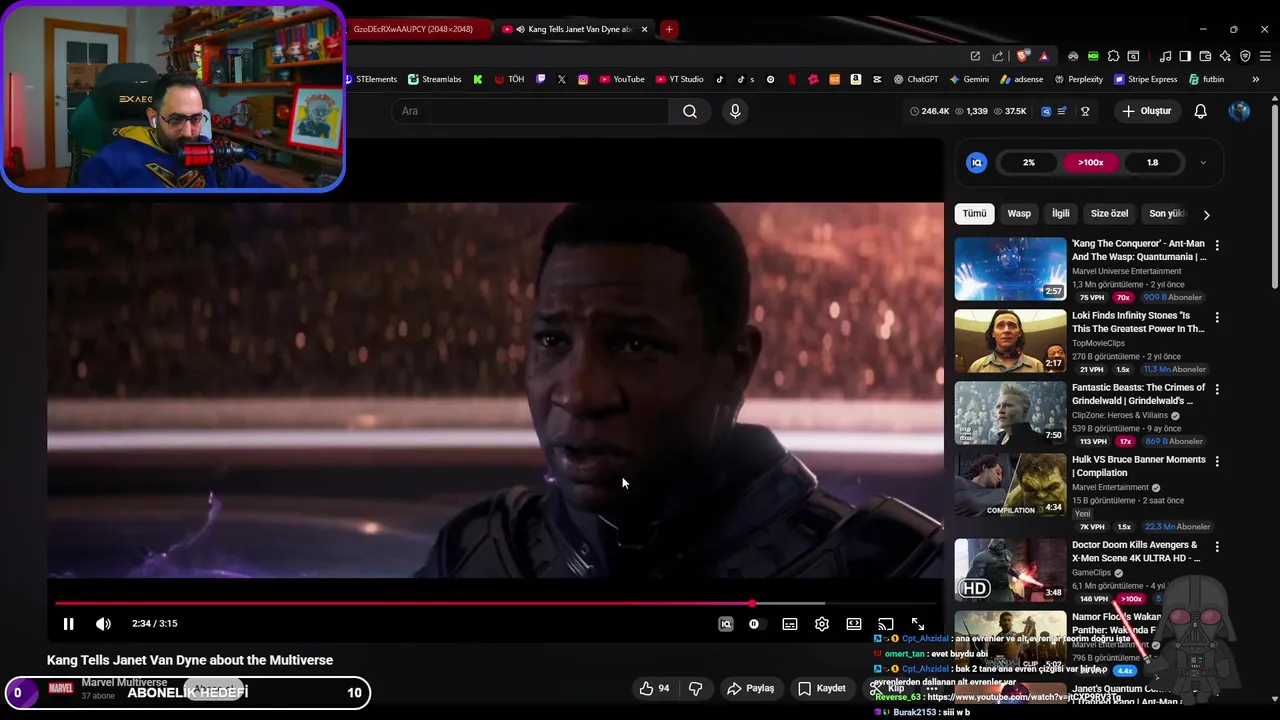Open the Netflix bookmark icon

792,79
